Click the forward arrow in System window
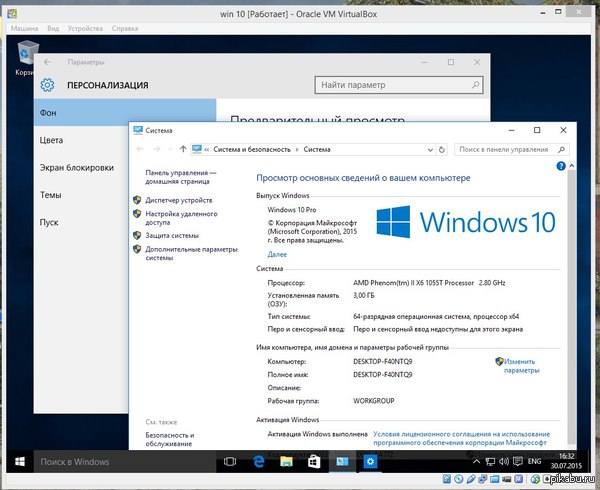600x490 pixels. pos(157,149)
